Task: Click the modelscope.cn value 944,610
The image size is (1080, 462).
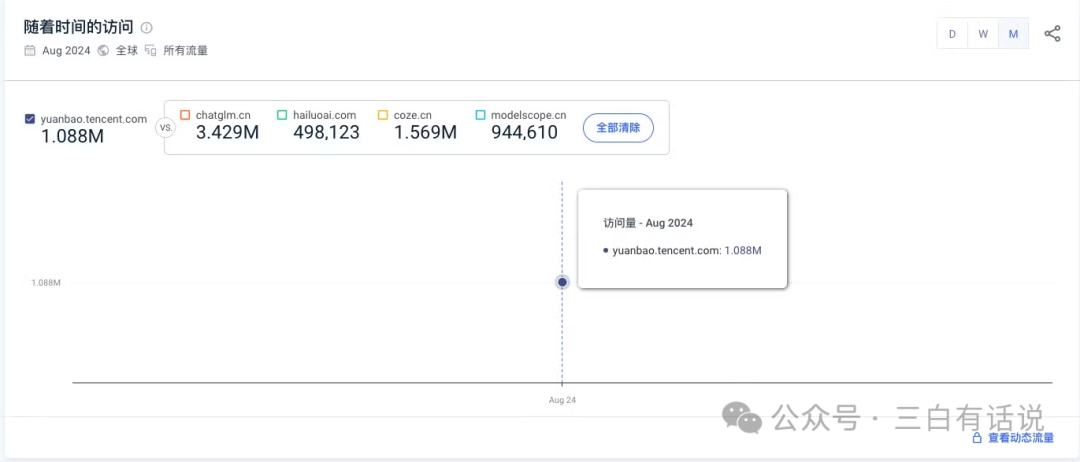Action: (524, 132)
